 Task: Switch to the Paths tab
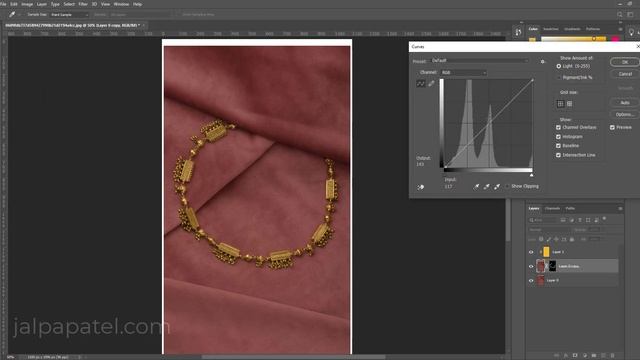tap(570, 209)
